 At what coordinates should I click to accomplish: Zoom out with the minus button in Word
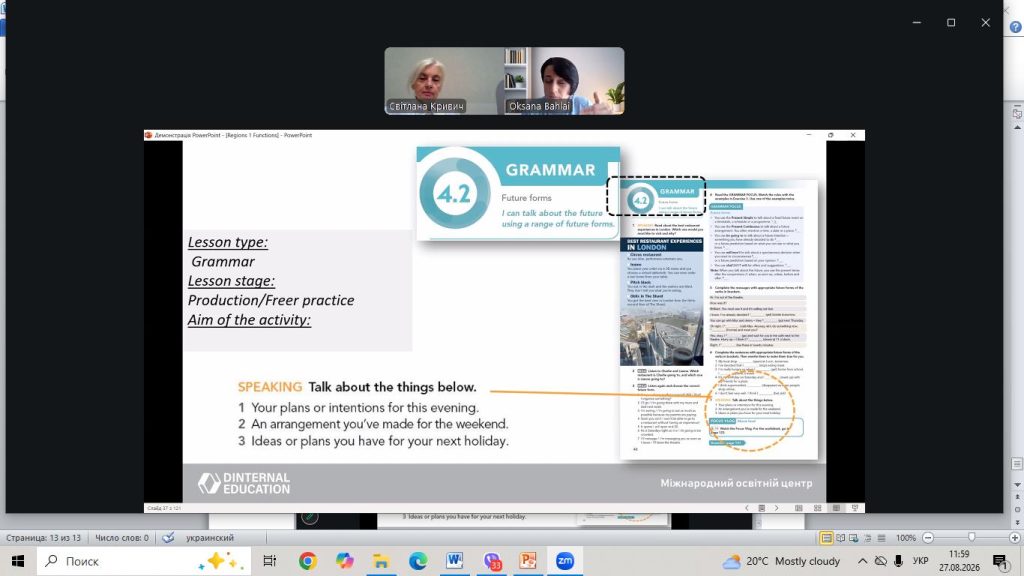[928, 538]
